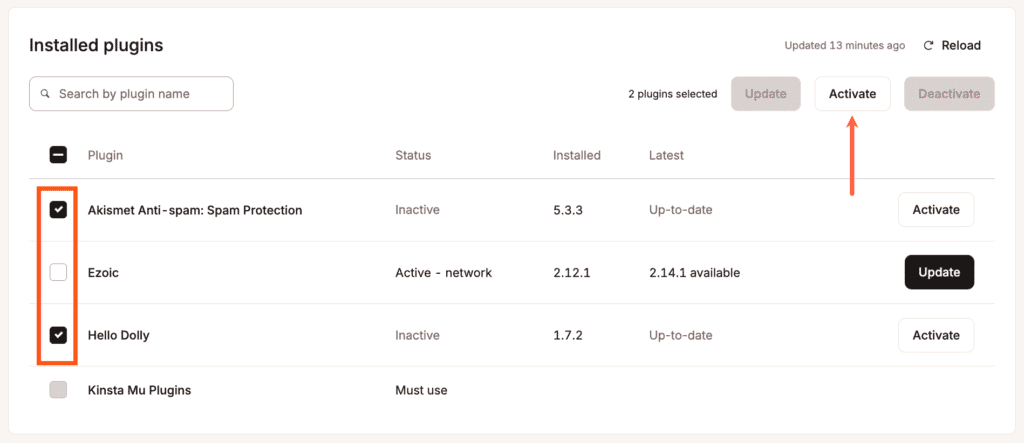Image resolution: width=1024 pixels, height=443 pixels.
Task: Uncheck the Akismet Anti-spam checkbox
Action: click(58, 210)
